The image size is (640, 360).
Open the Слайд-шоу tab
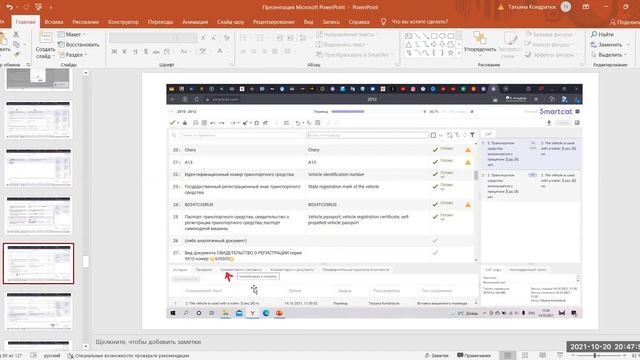230,22
